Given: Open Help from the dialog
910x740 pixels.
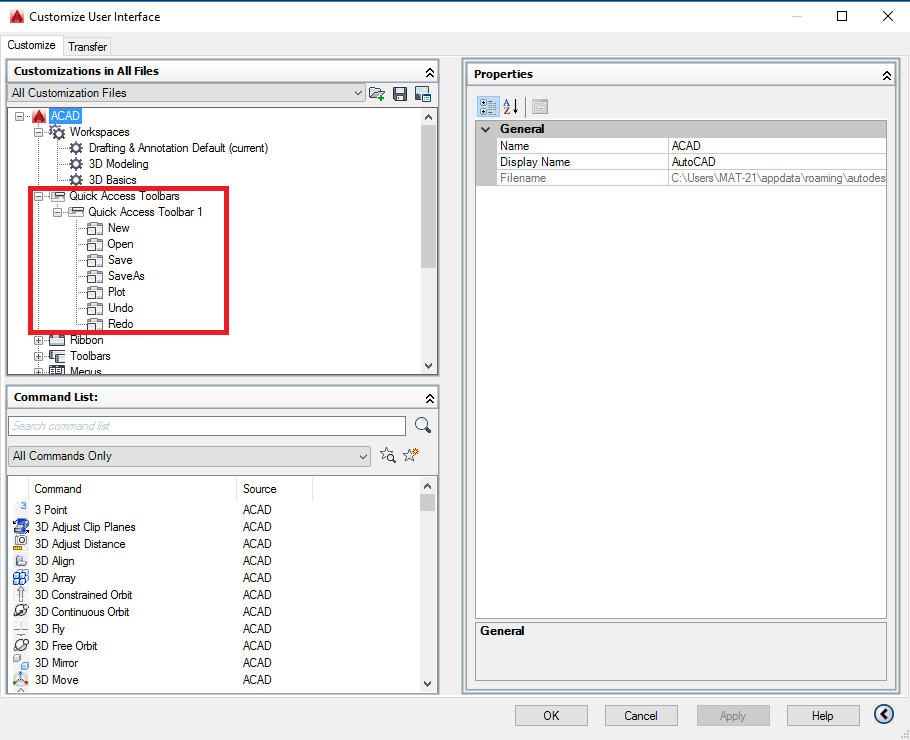Looking at the screenshot, I should click(x=822, y=715).
